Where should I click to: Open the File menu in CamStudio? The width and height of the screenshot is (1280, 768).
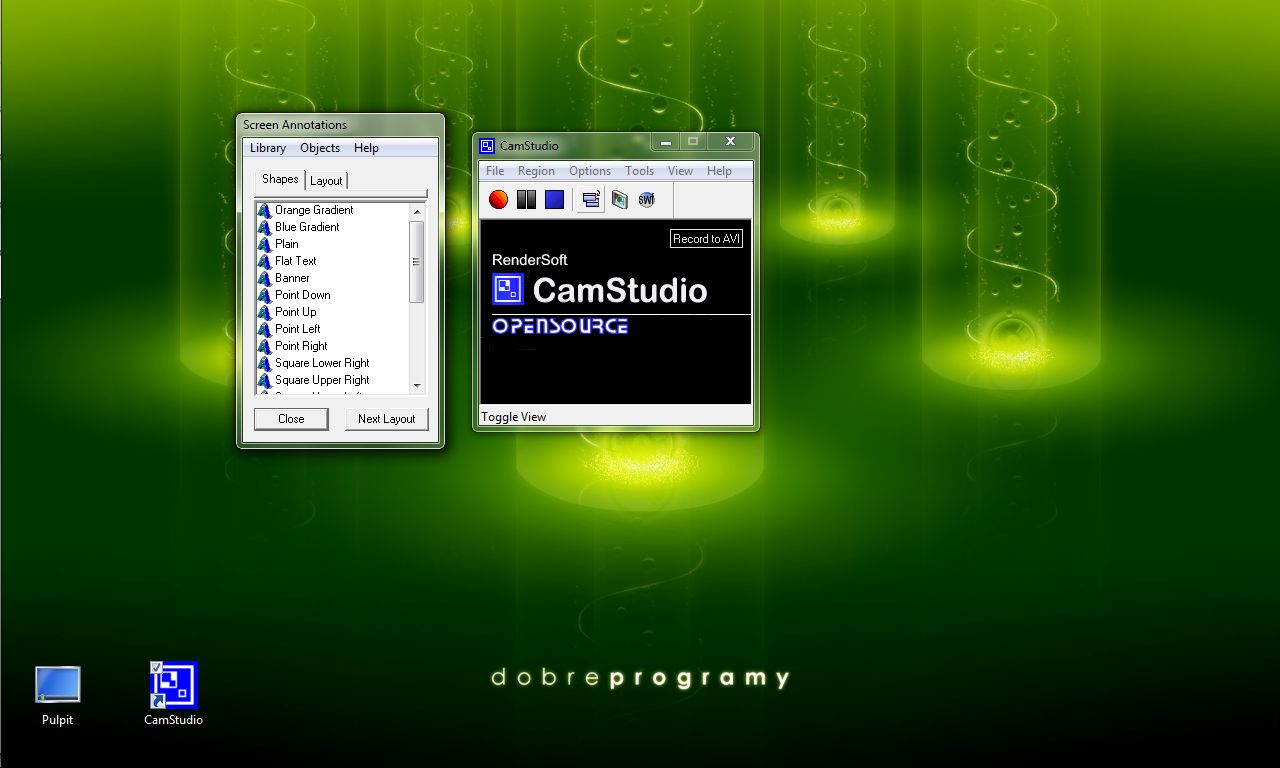point(495,171)
